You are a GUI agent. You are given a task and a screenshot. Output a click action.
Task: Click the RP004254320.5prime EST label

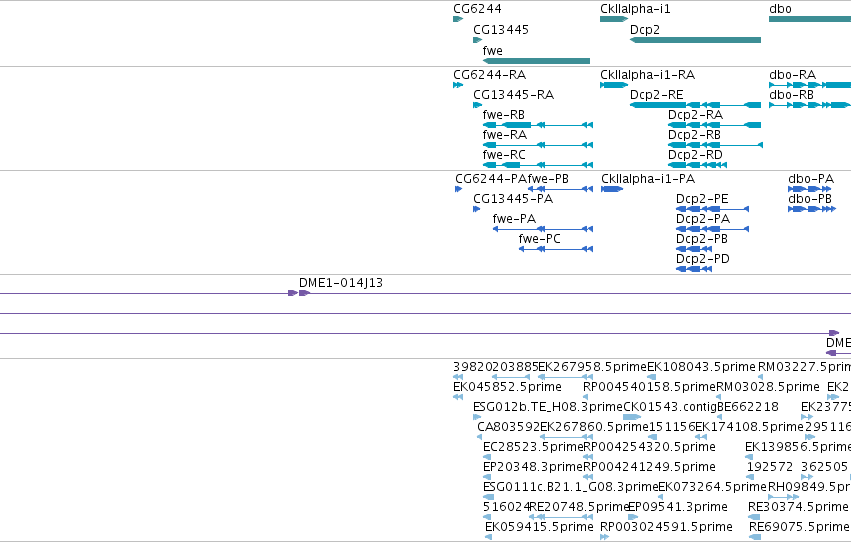coord(649,448)
